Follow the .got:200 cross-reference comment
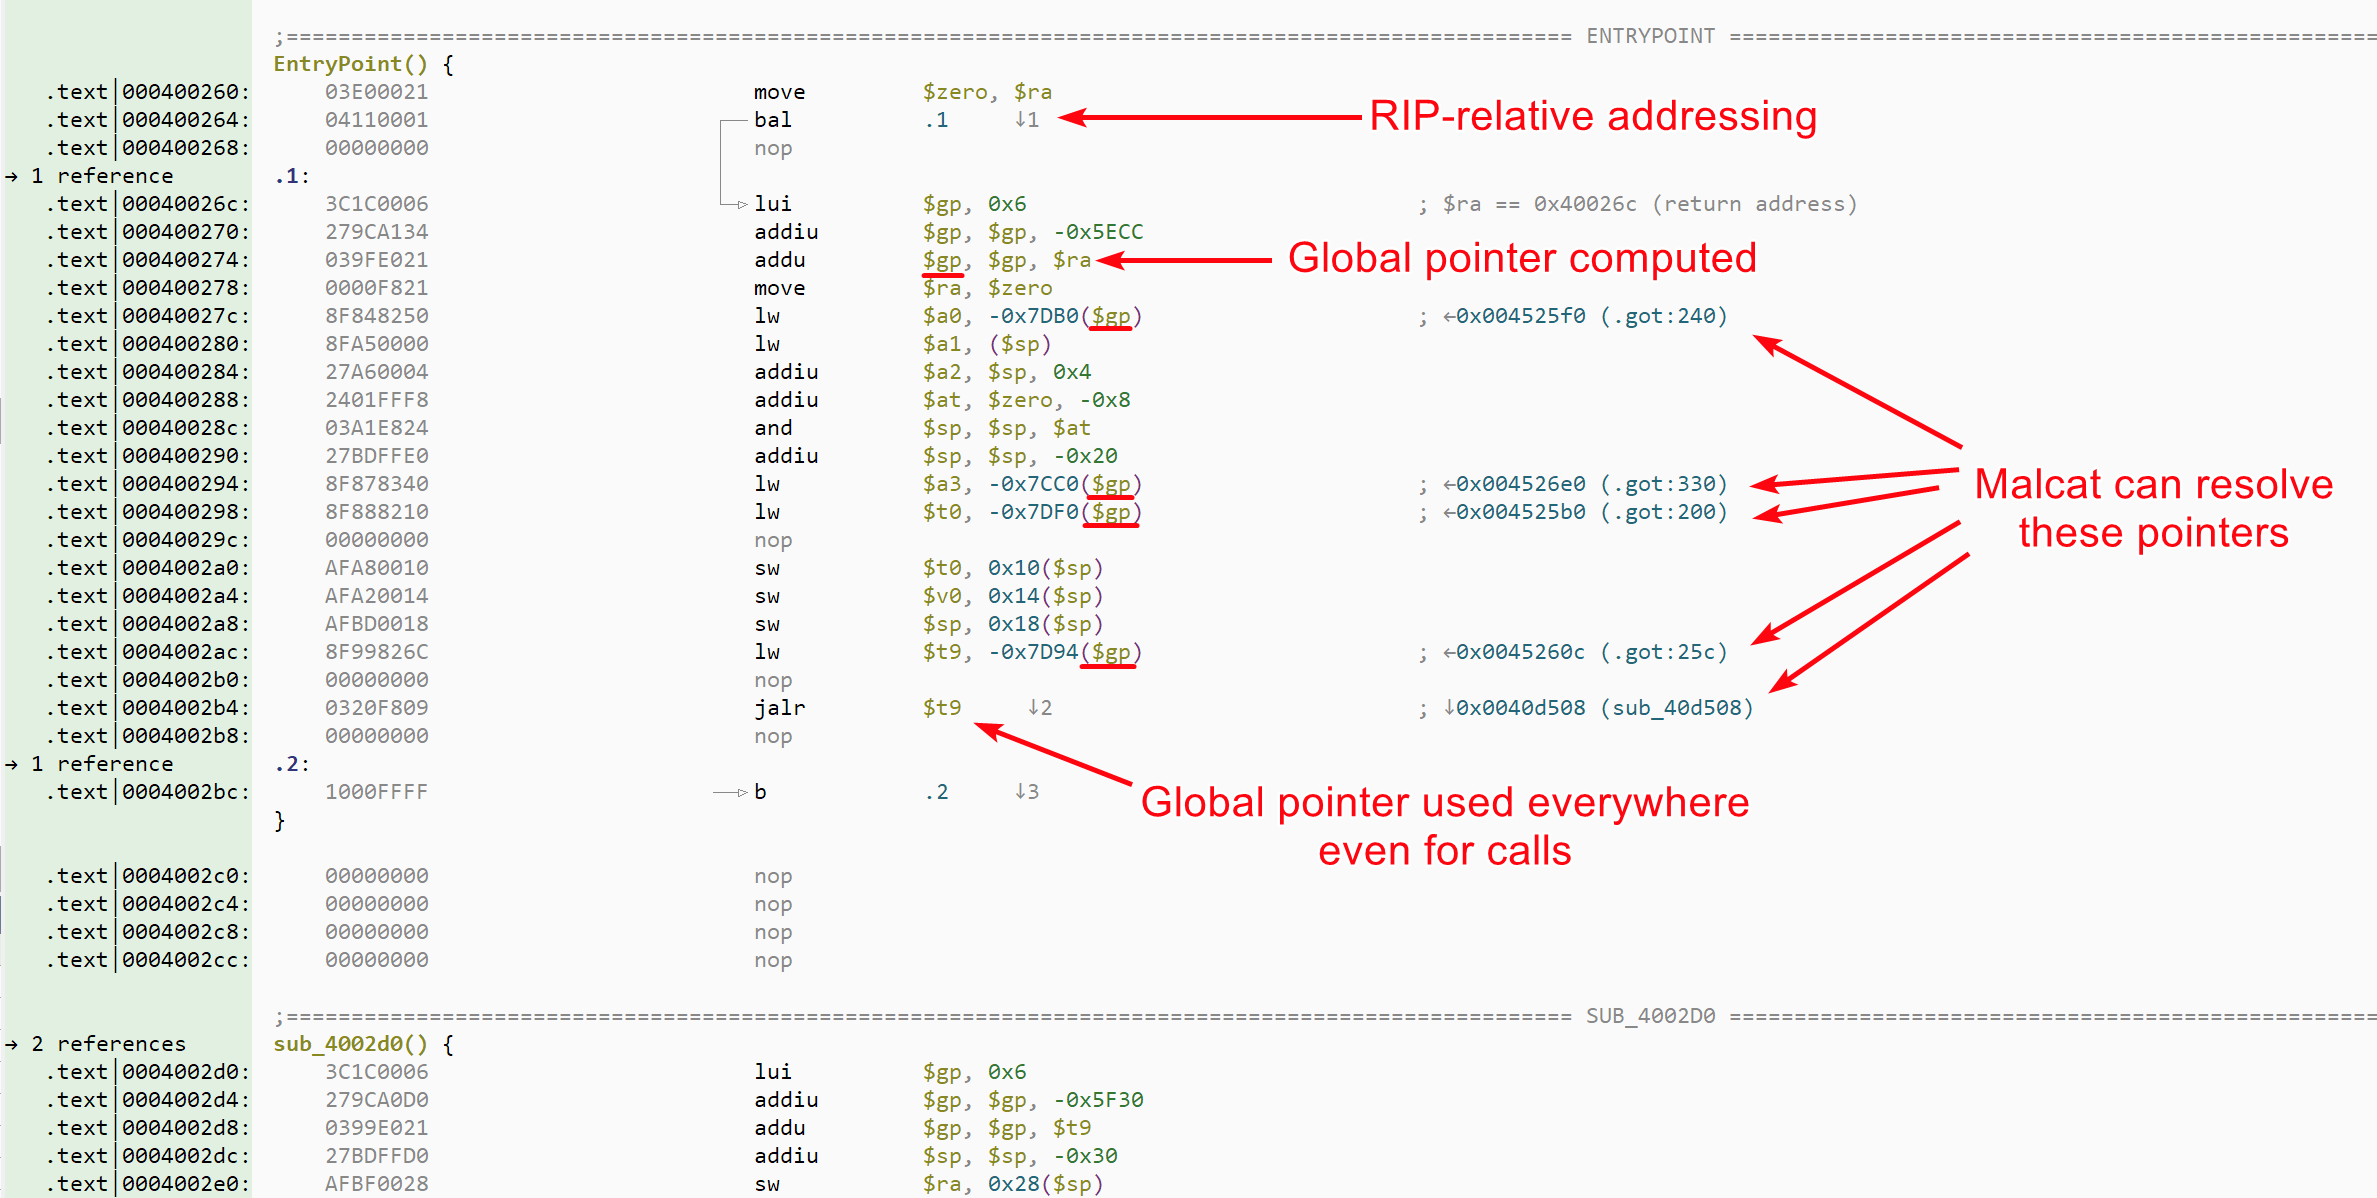The image size is (2377, 1198). pos(1585,512)
